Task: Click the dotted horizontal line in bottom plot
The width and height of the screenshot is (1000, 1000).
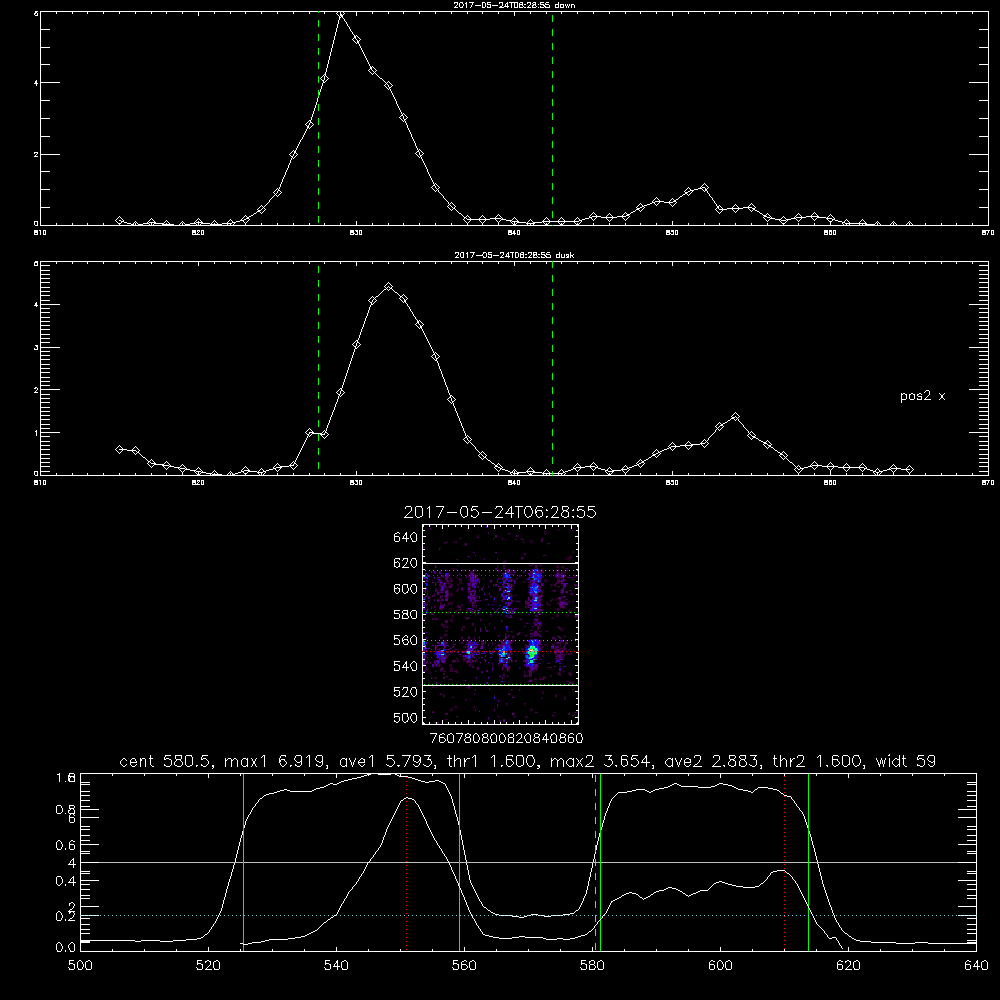Action: 528,916
